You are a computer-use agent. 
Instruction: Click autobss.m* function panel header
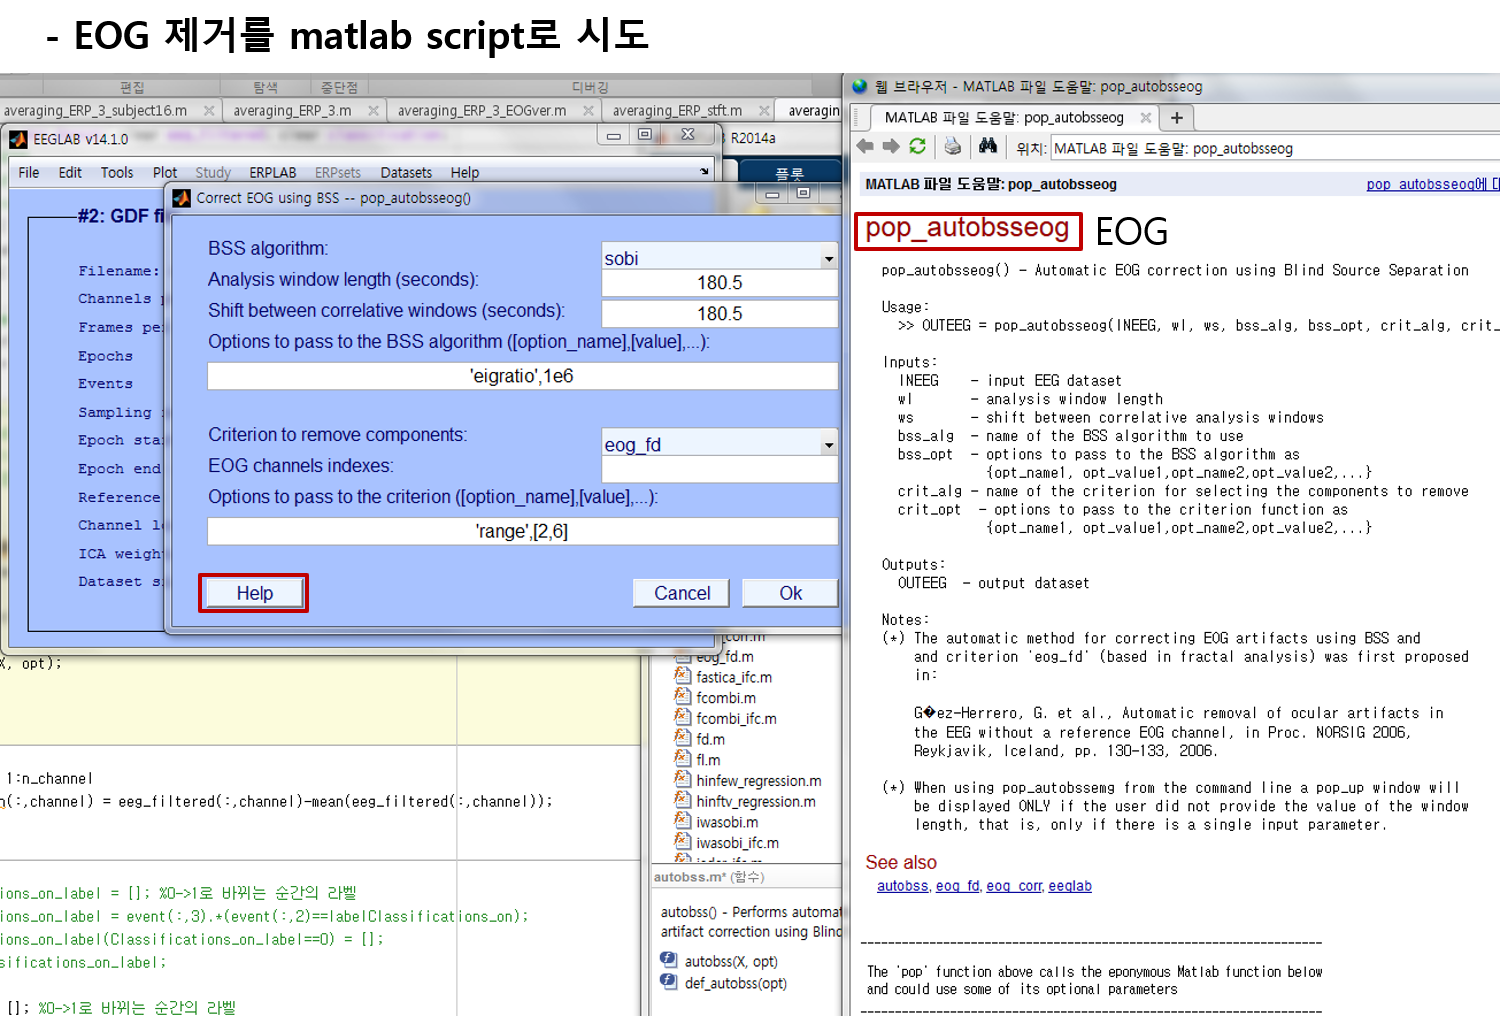(745, 877)
